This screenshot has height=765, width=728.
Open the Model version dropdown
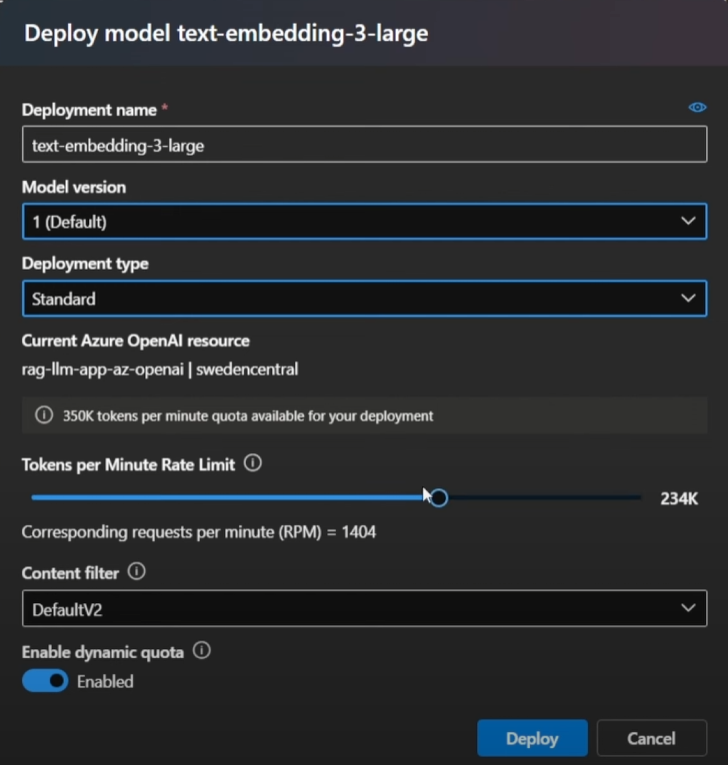click(364, 221)
